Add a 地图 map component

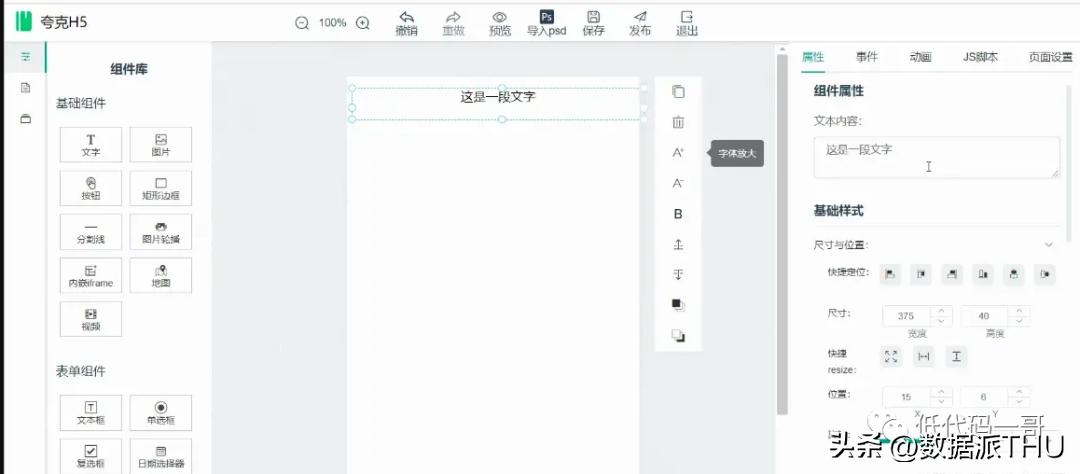[x=160, y=276]
